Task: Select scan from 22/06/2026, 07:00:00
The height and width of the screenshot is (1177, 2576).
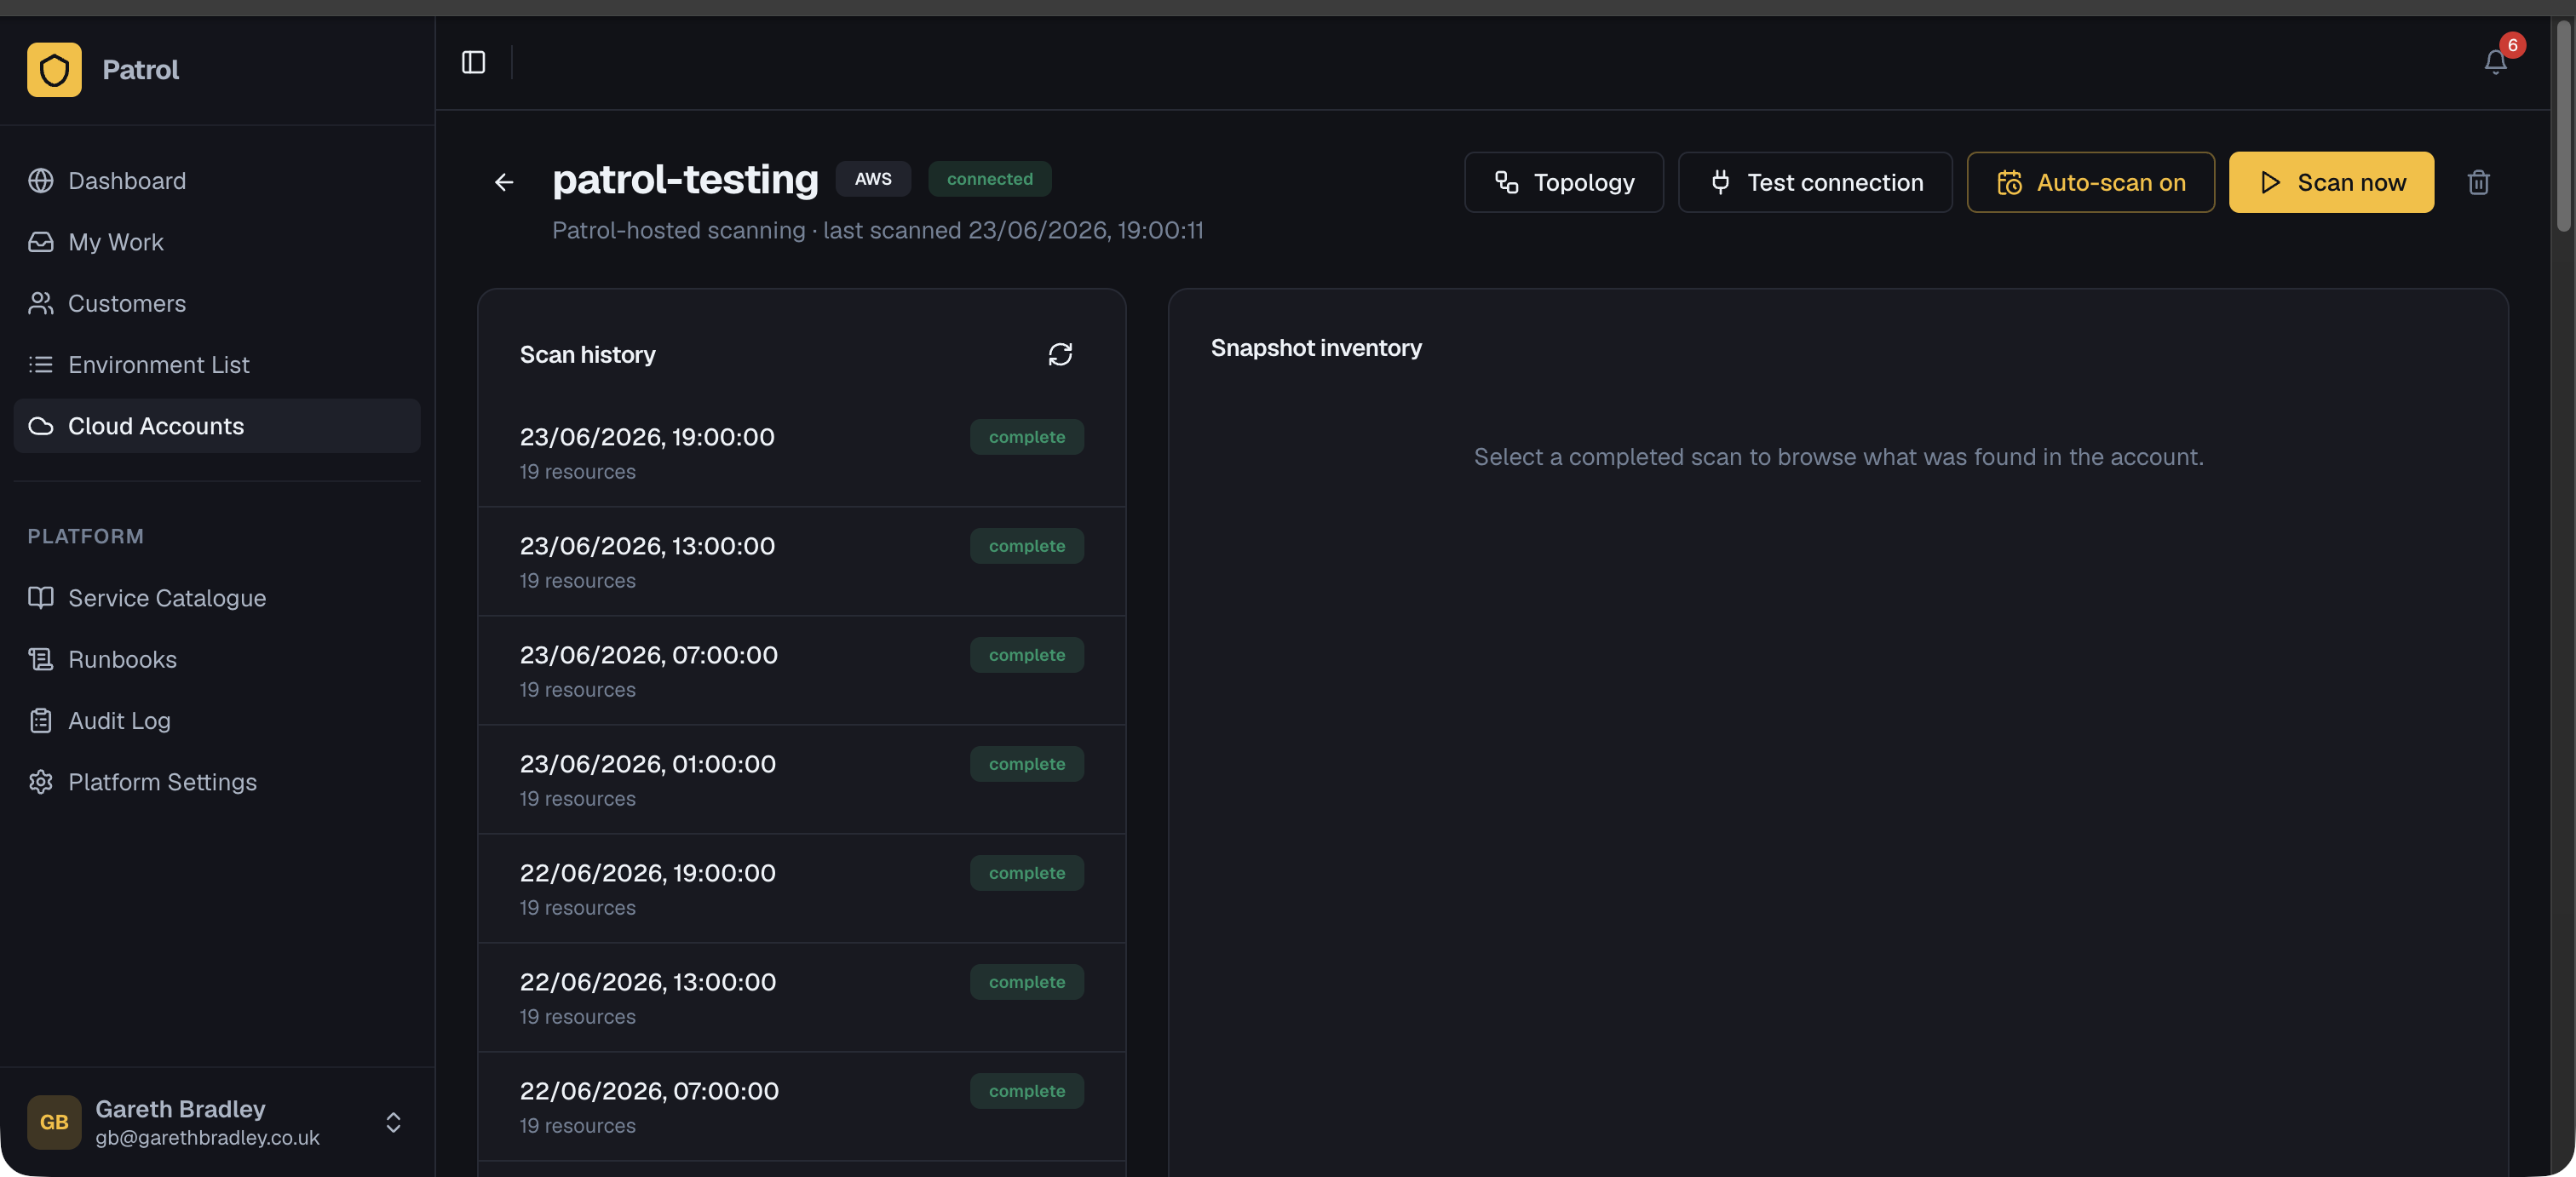Action: [x=802, y=1106]
